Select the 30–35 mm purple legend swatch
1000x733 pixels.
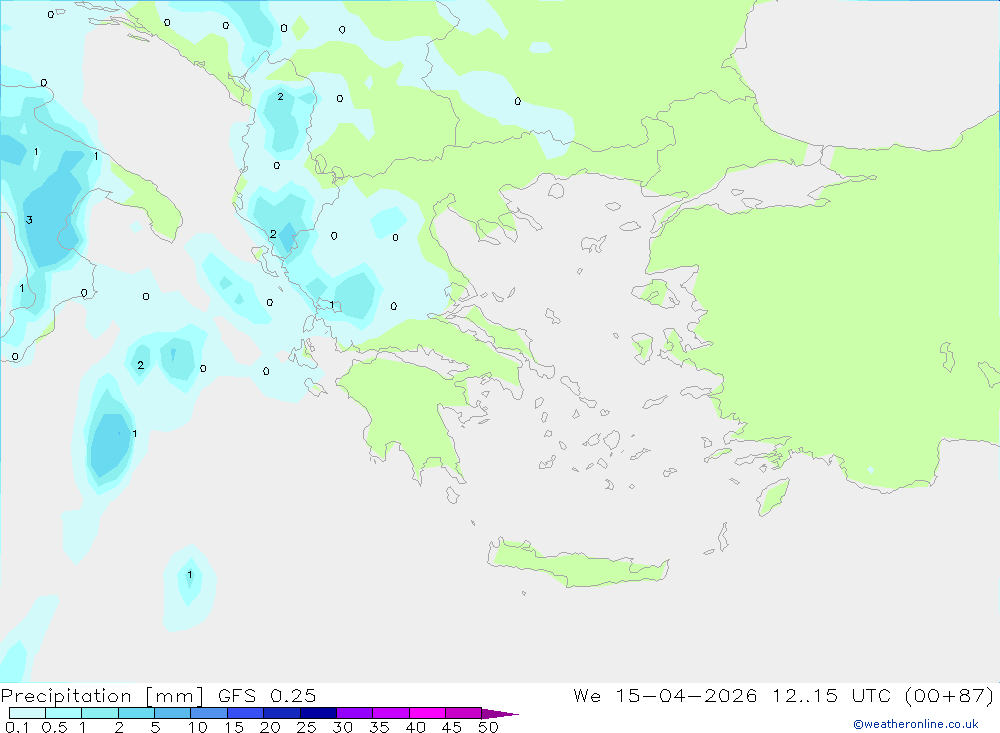click(x=354, y=713)
